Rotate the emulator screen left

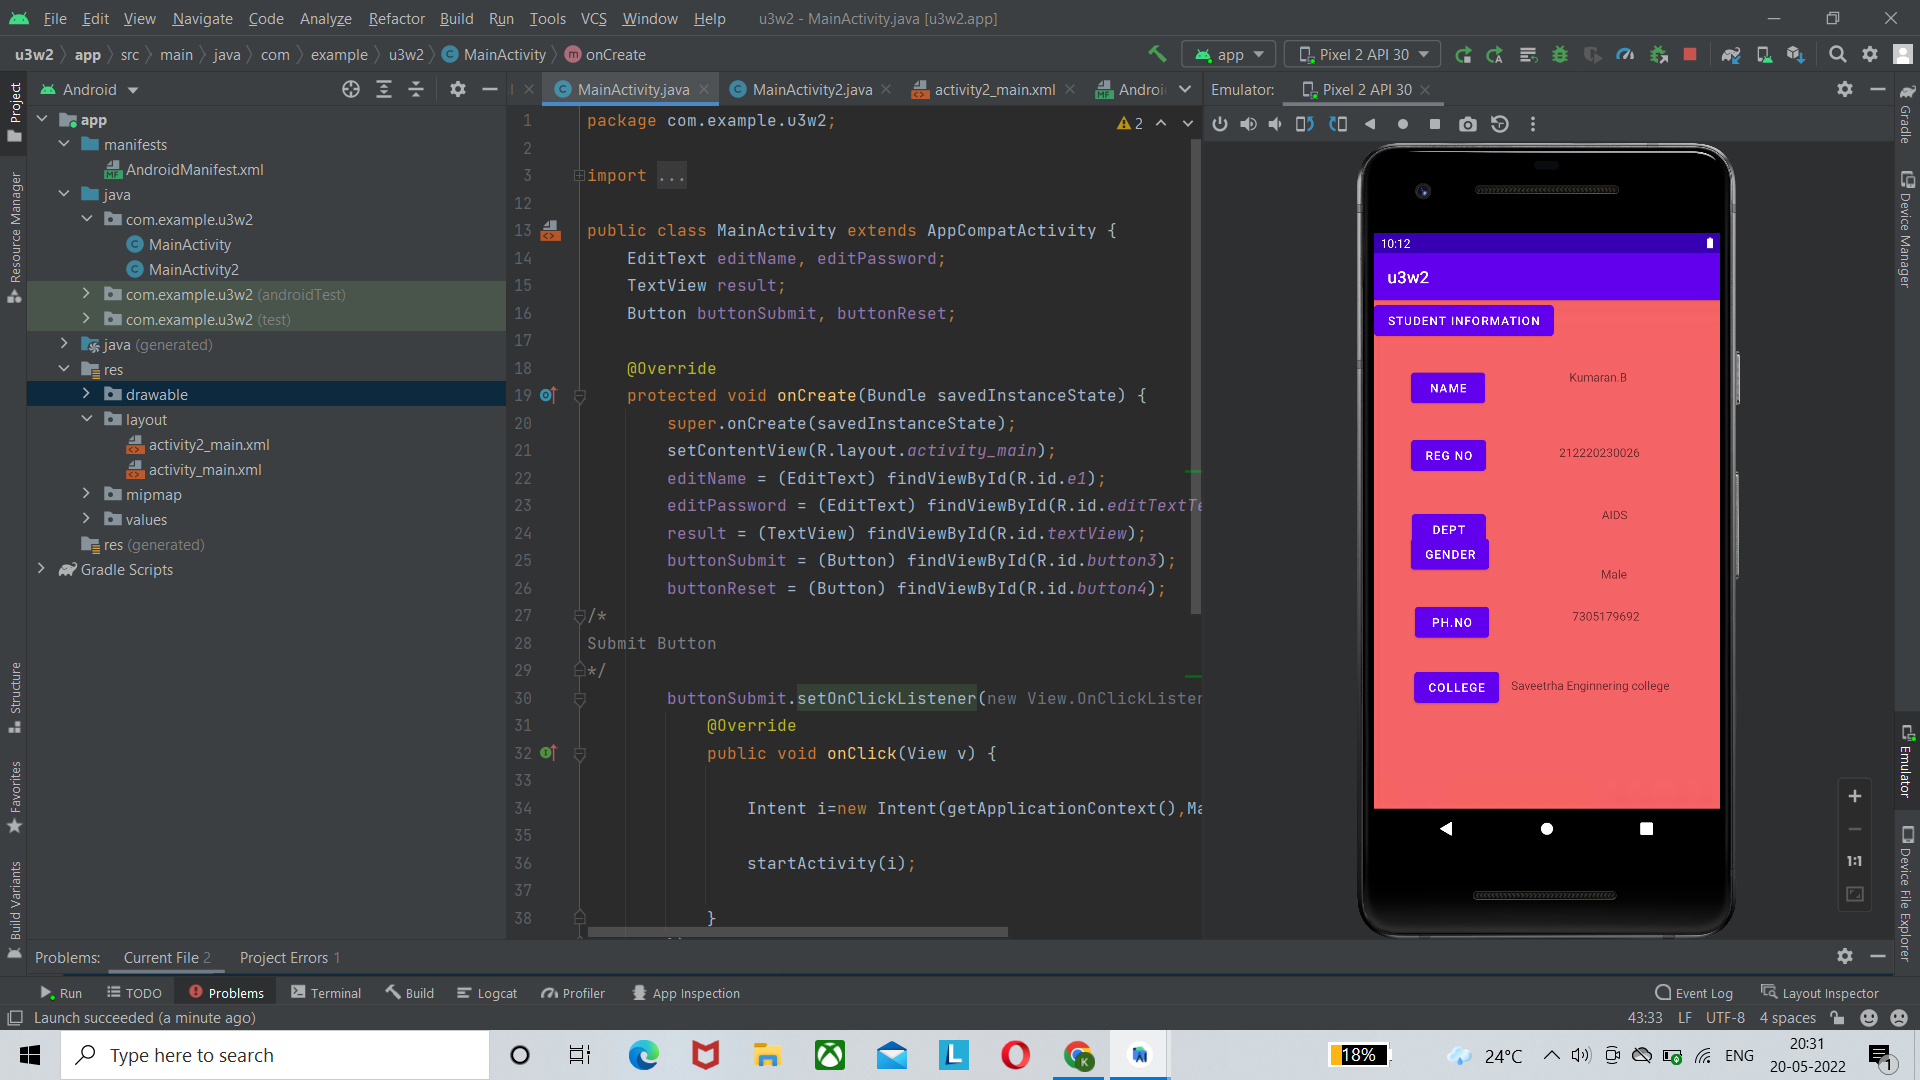[1304, 124]
